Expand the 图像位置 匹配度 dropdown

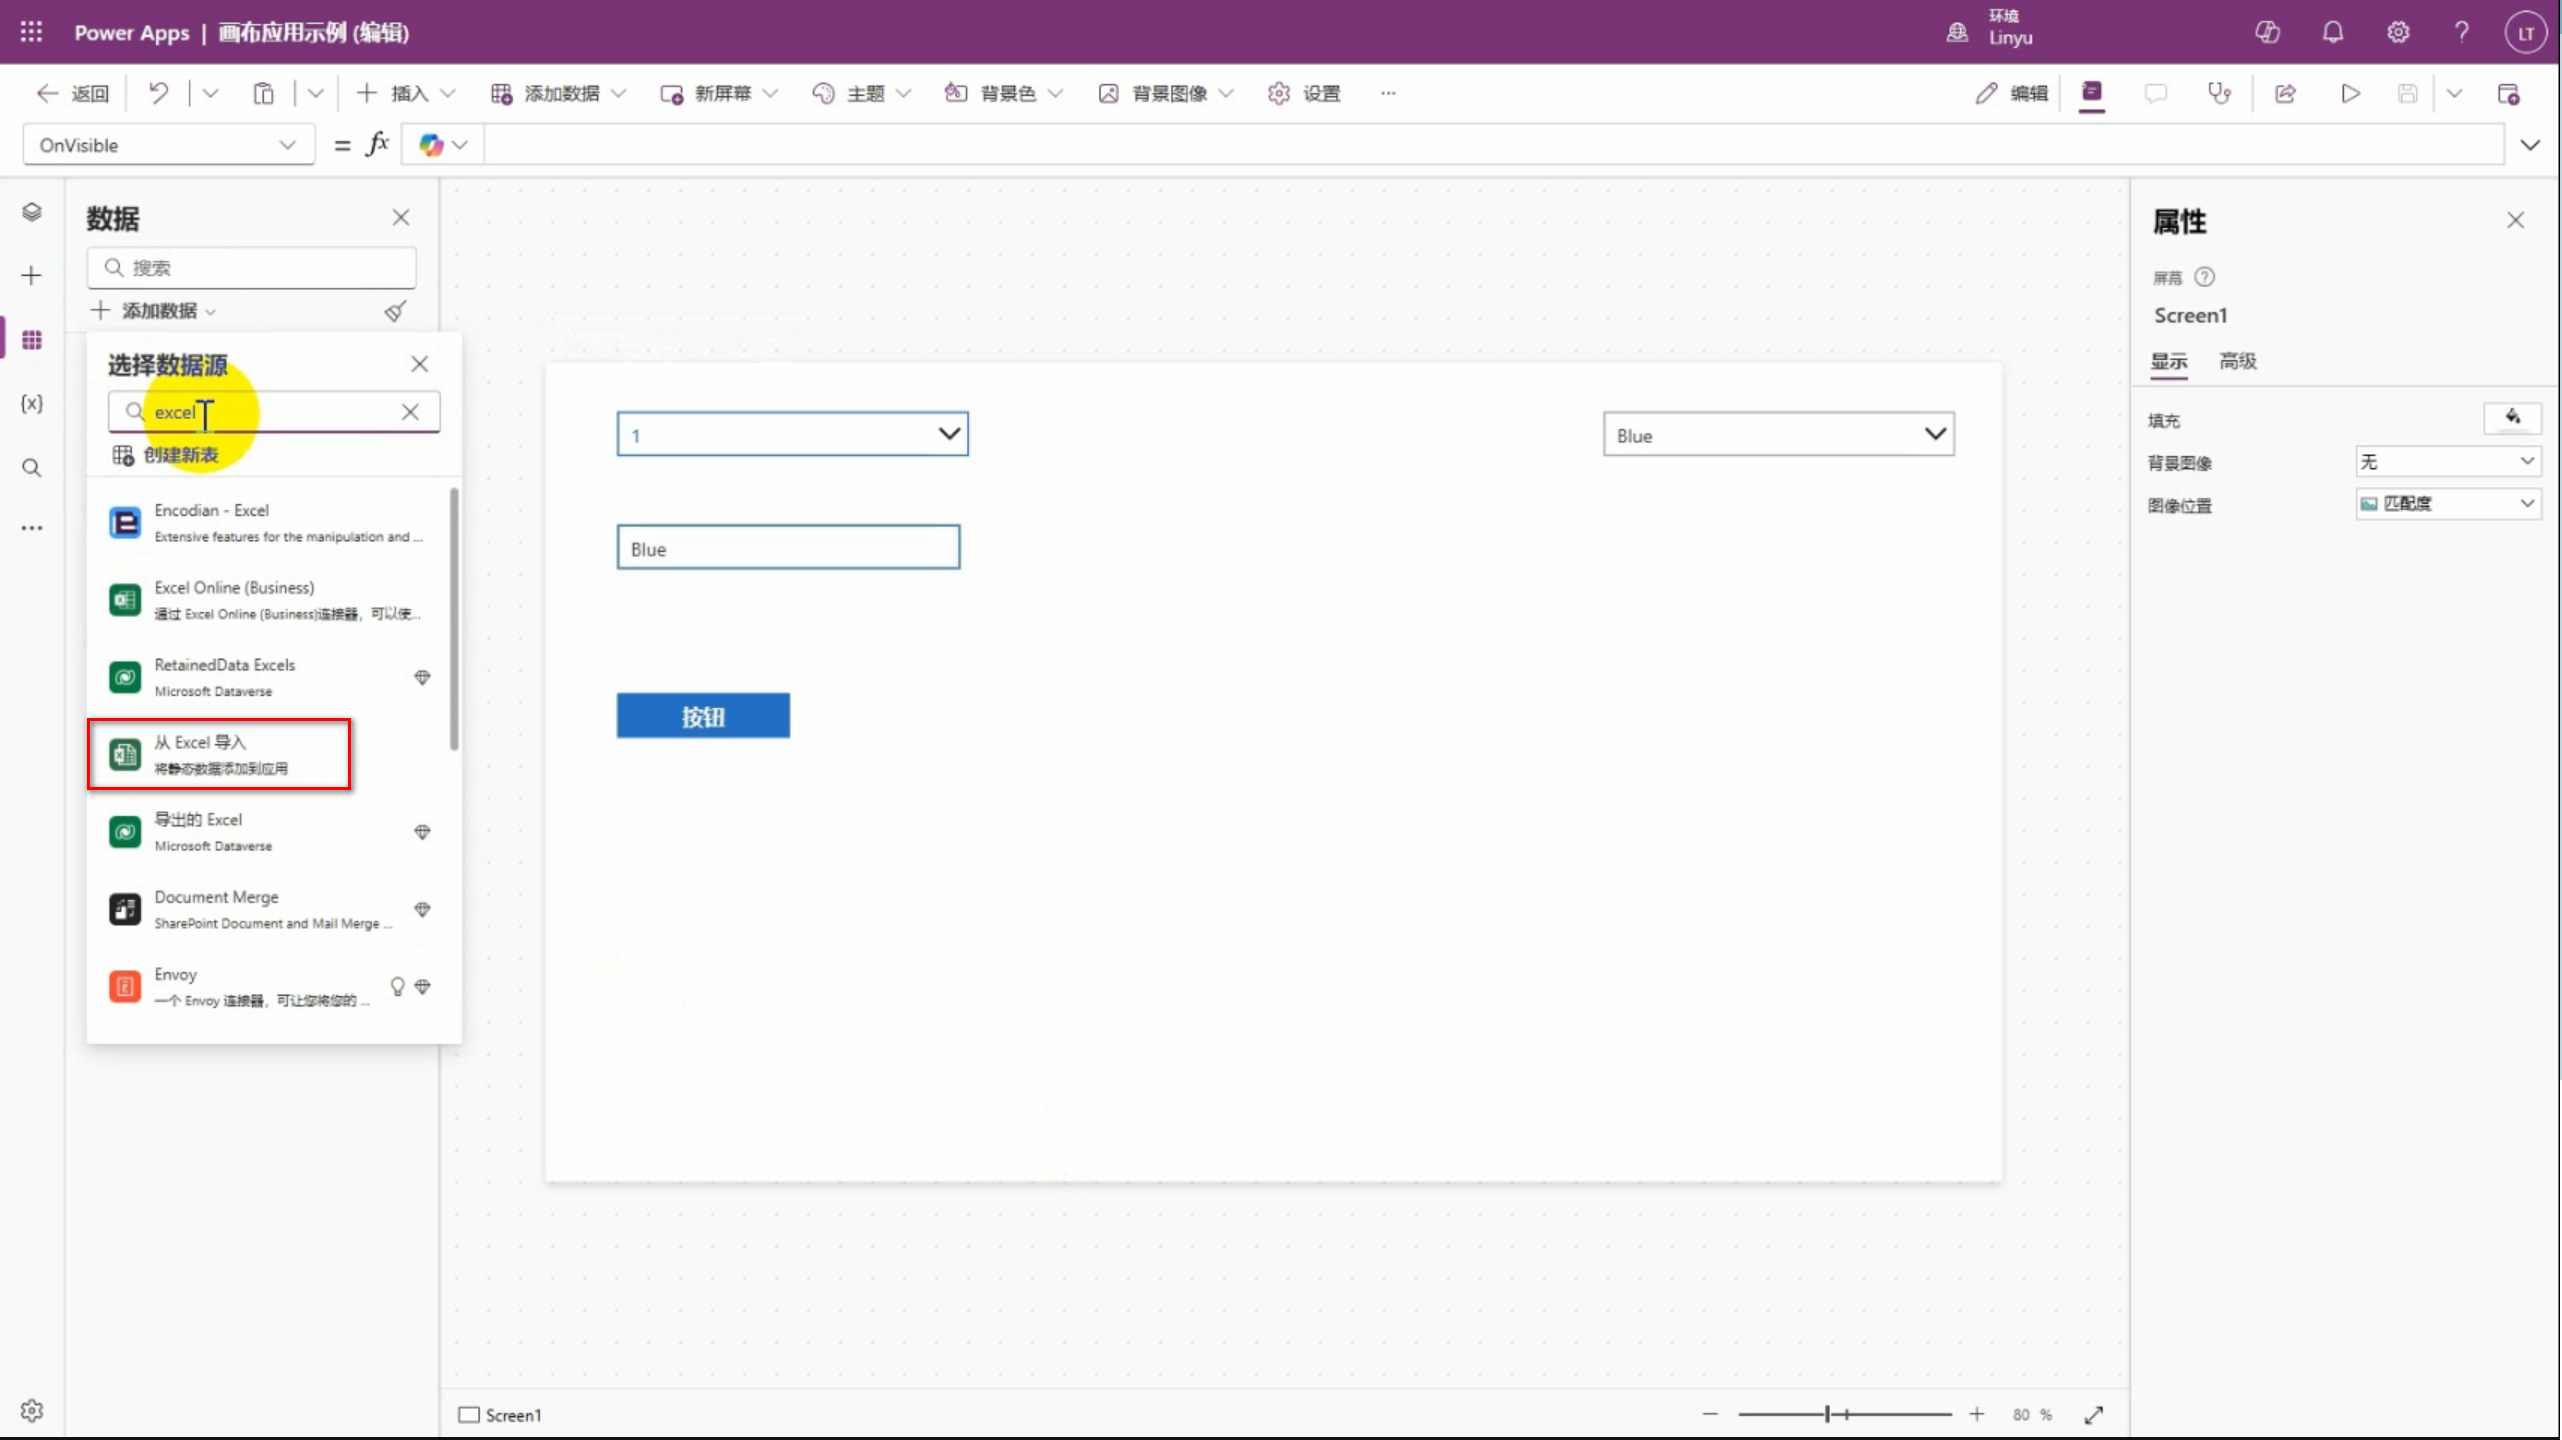pyautogui.click(x=2447, y=503)
